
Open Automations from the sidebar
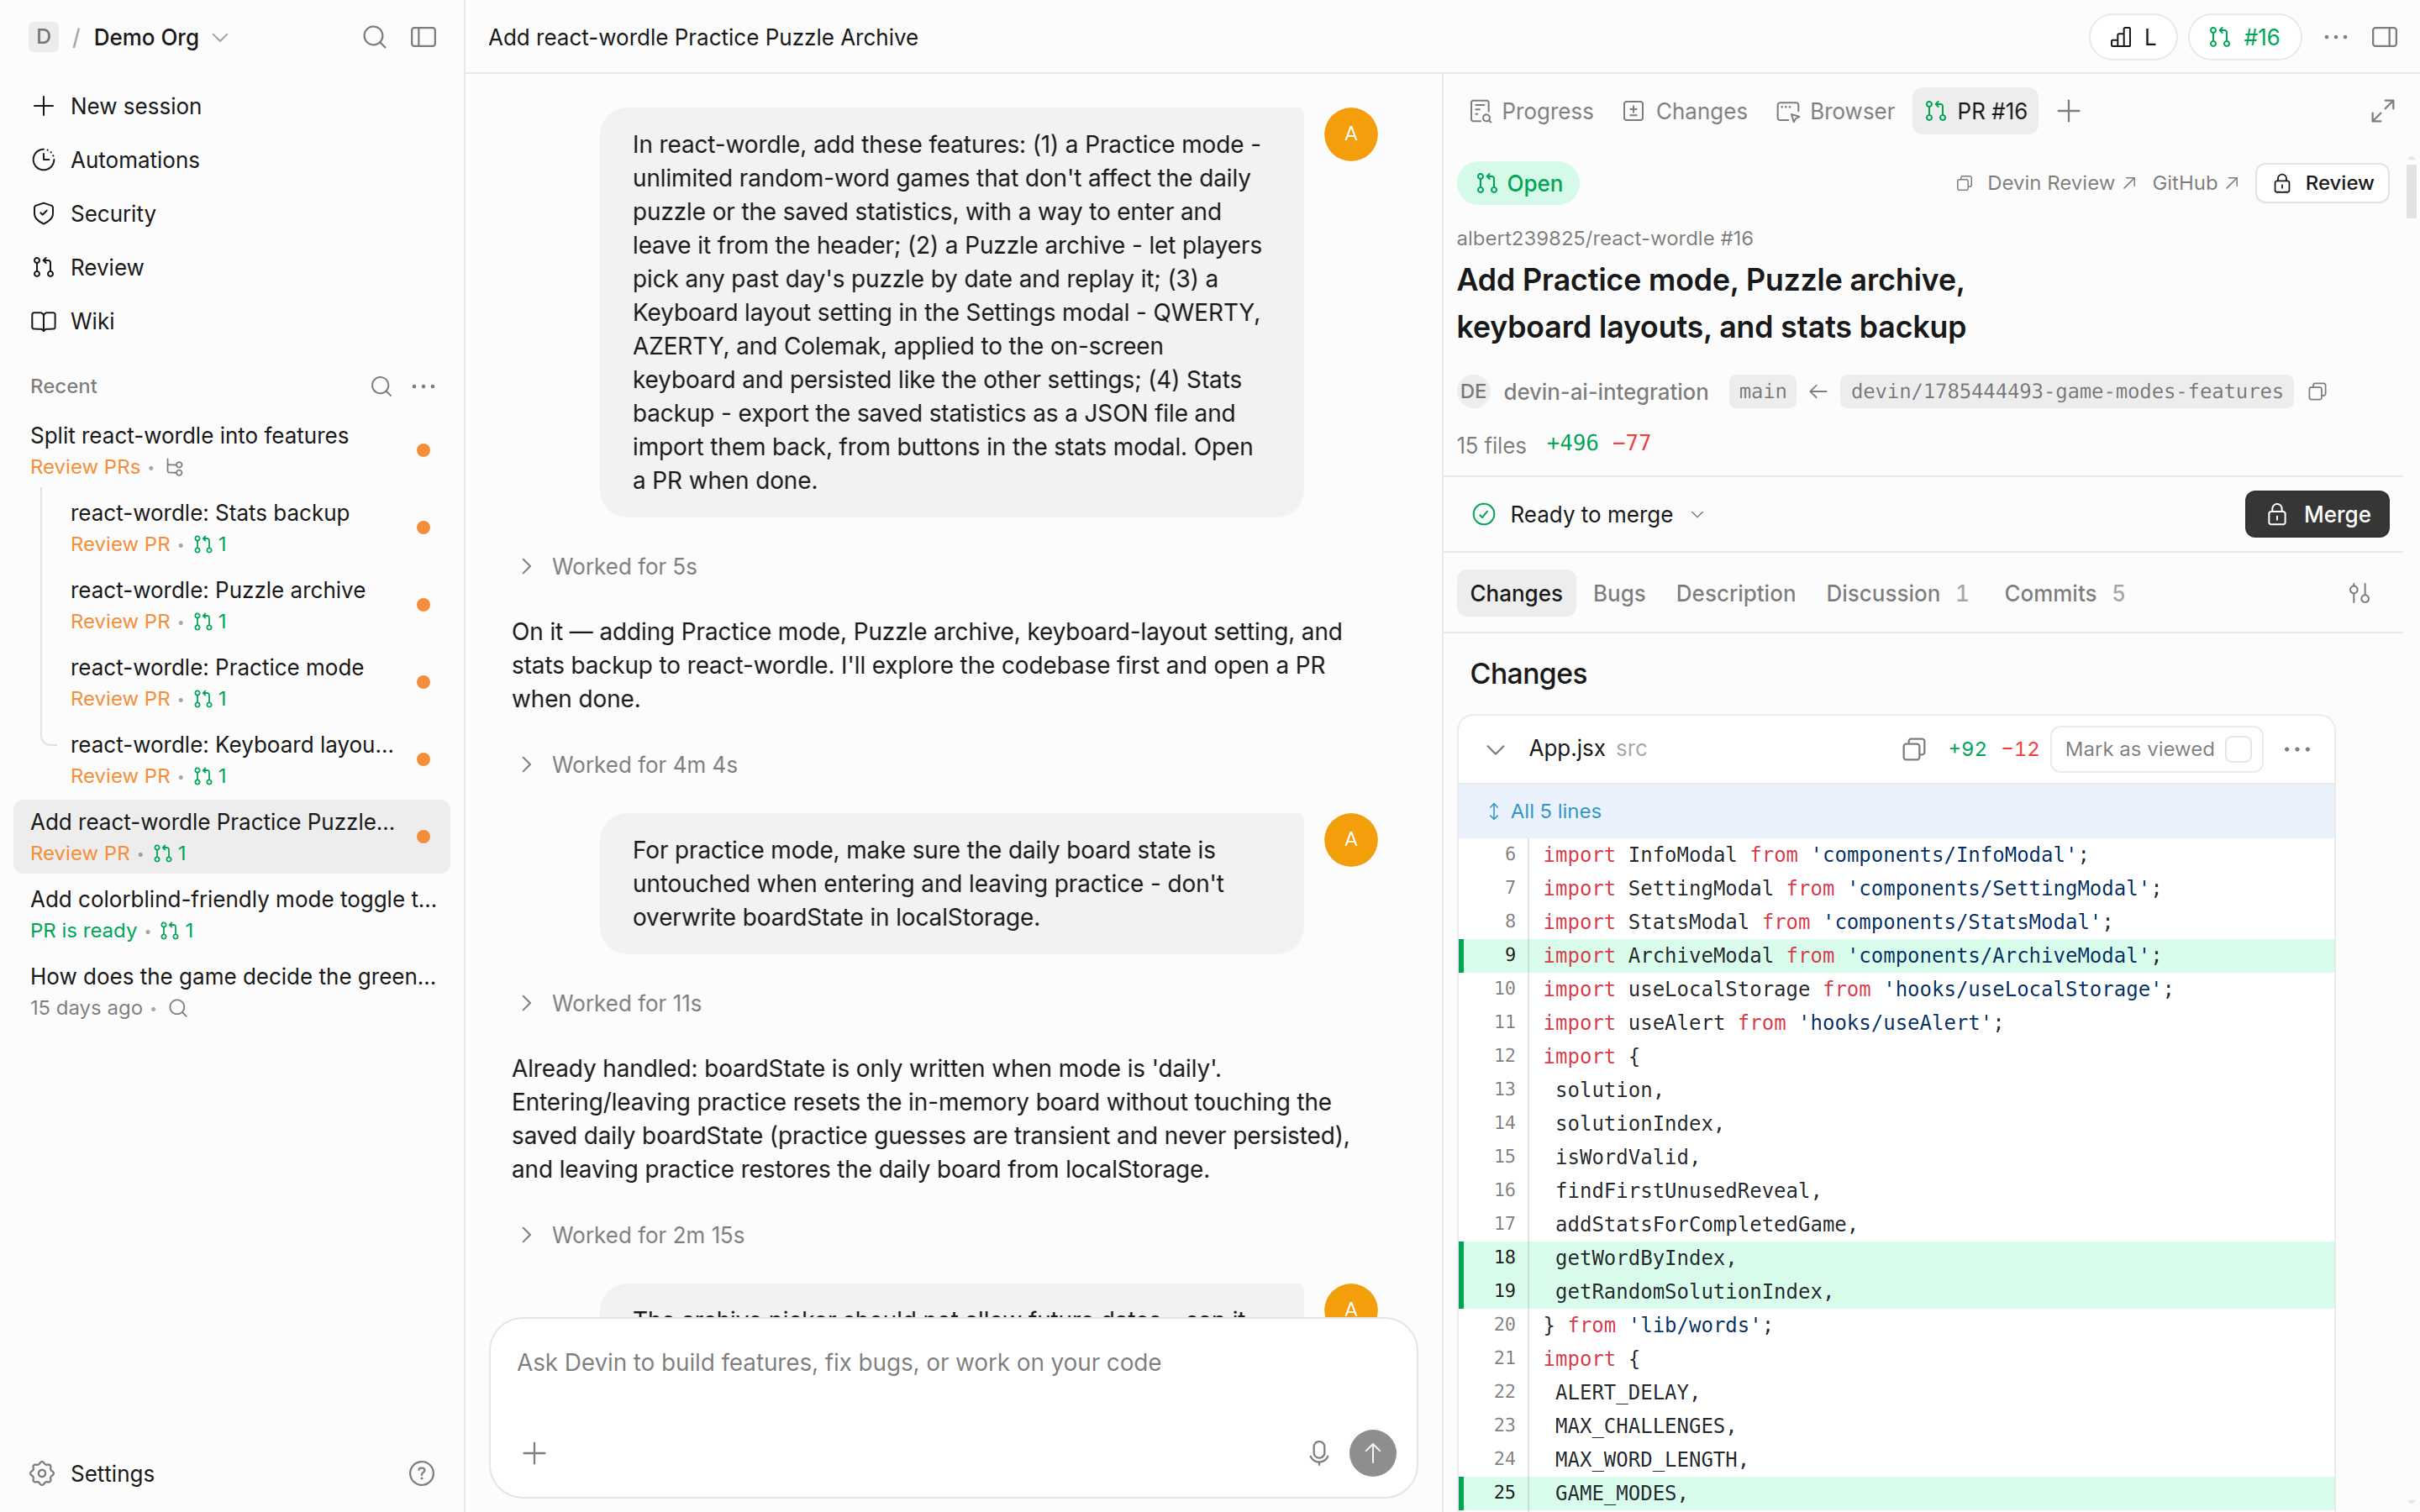point(134,160)
